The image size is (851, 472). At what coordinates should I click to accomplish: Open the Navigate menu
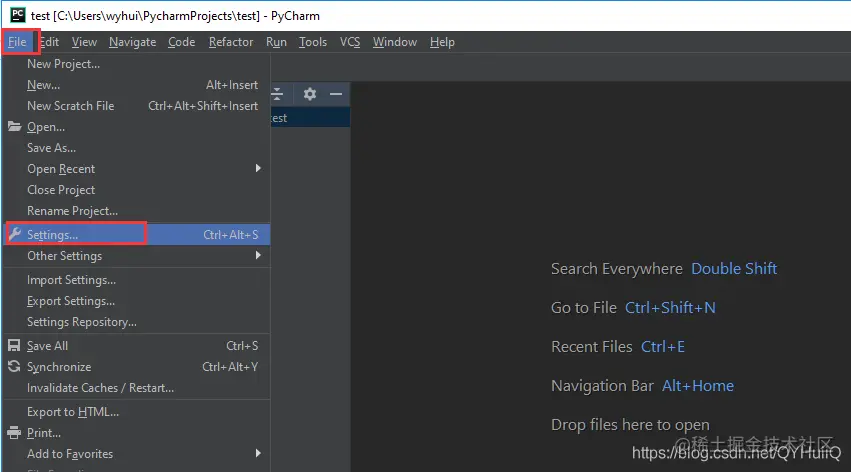(x=132, y=42)
